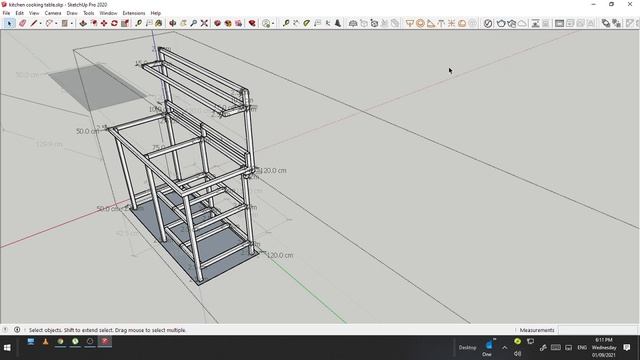Open VLC cone taskbar icon
This screenshot has height=360, width=640.
pyautogui.click(x=45, y=342)
